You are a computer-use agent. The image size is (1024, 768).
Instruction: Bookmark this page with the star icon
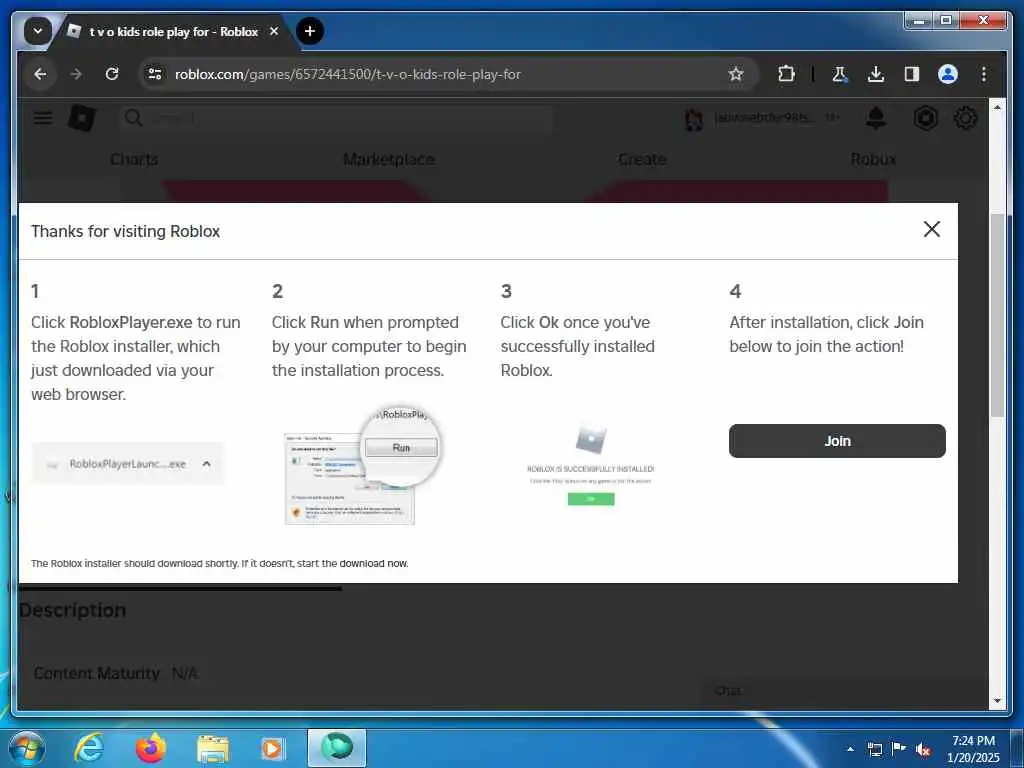[736, 74]
